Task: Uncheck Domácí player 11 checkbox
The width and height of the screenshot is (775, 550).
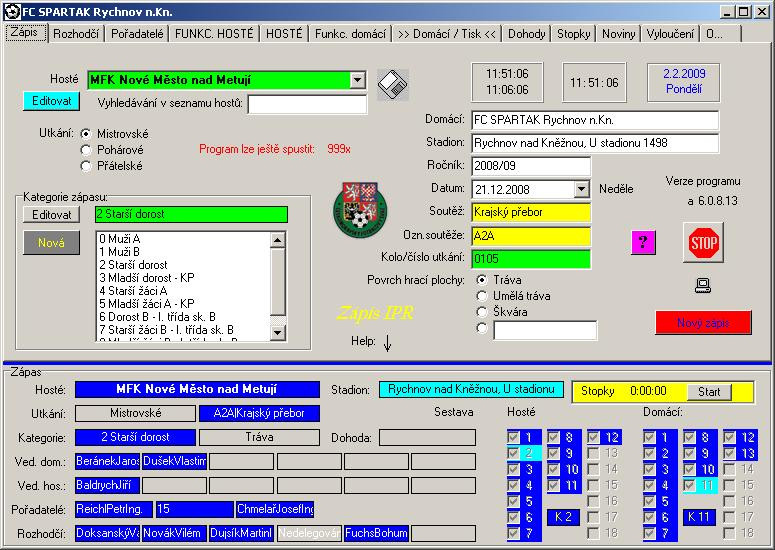Action: click(689, 485)
